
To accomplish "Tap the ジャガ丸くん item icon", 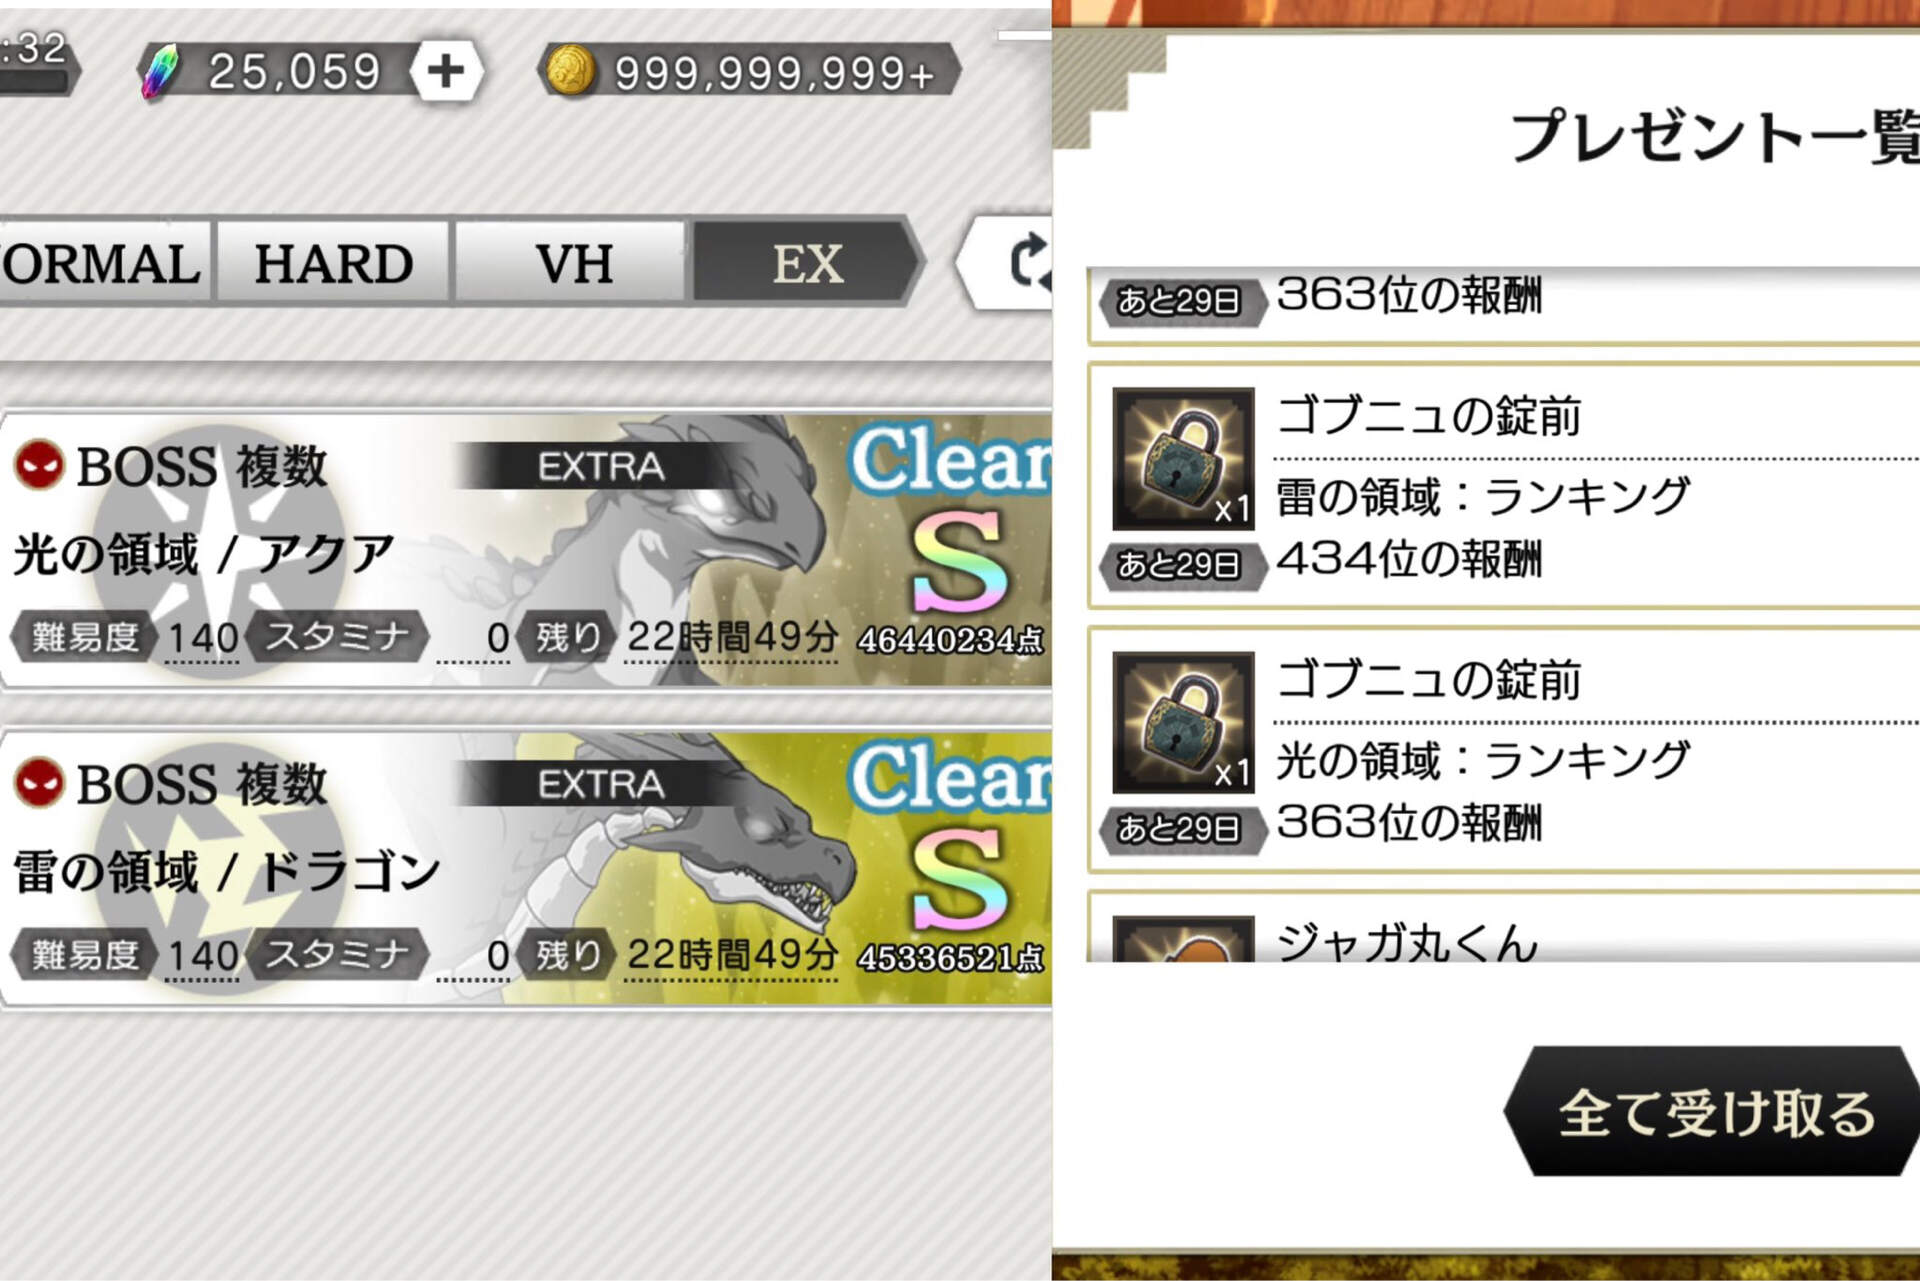I will coord(1183,938).
